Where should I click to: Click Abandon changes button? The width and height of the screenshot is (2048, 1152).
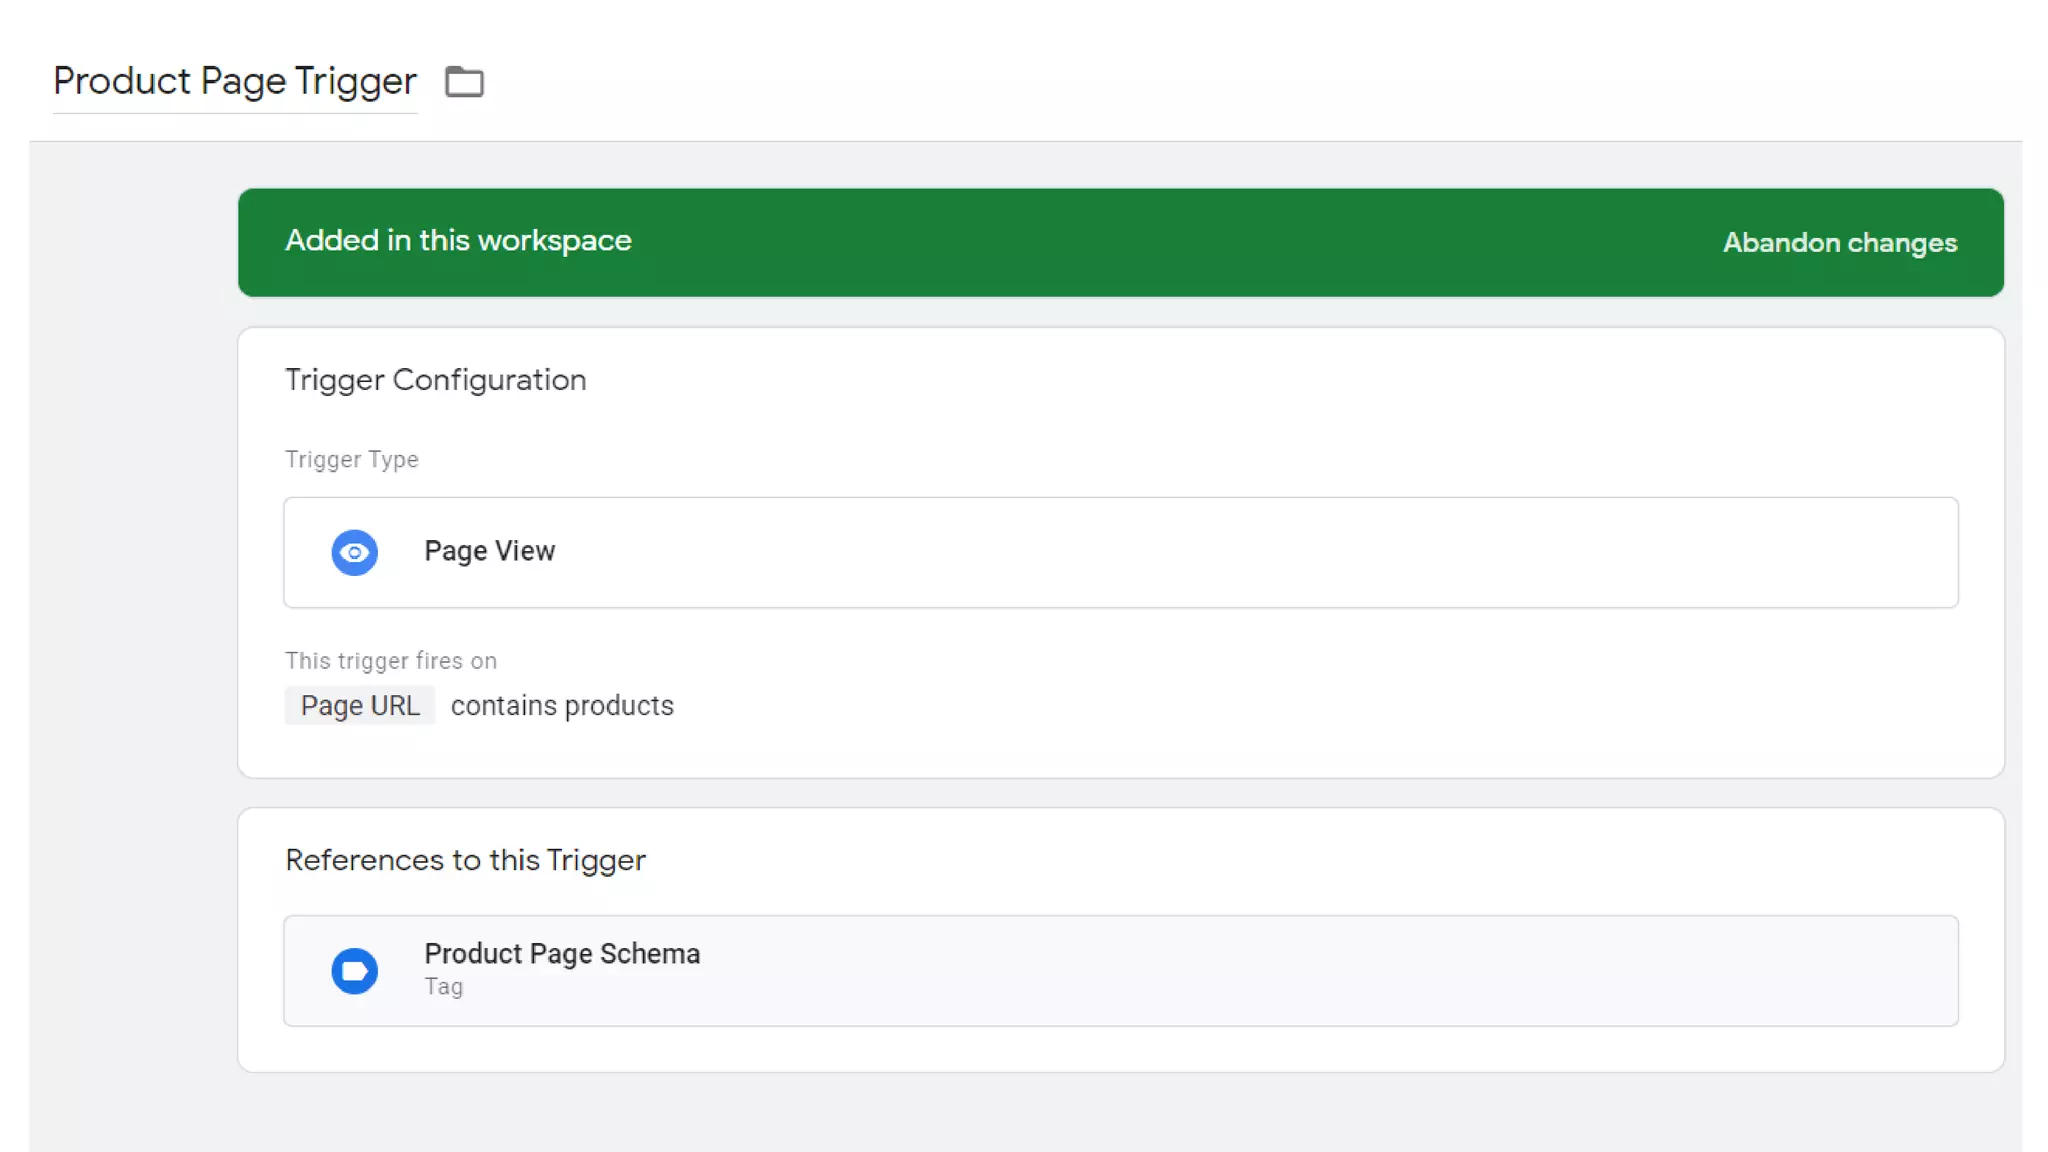(1839, 243)
